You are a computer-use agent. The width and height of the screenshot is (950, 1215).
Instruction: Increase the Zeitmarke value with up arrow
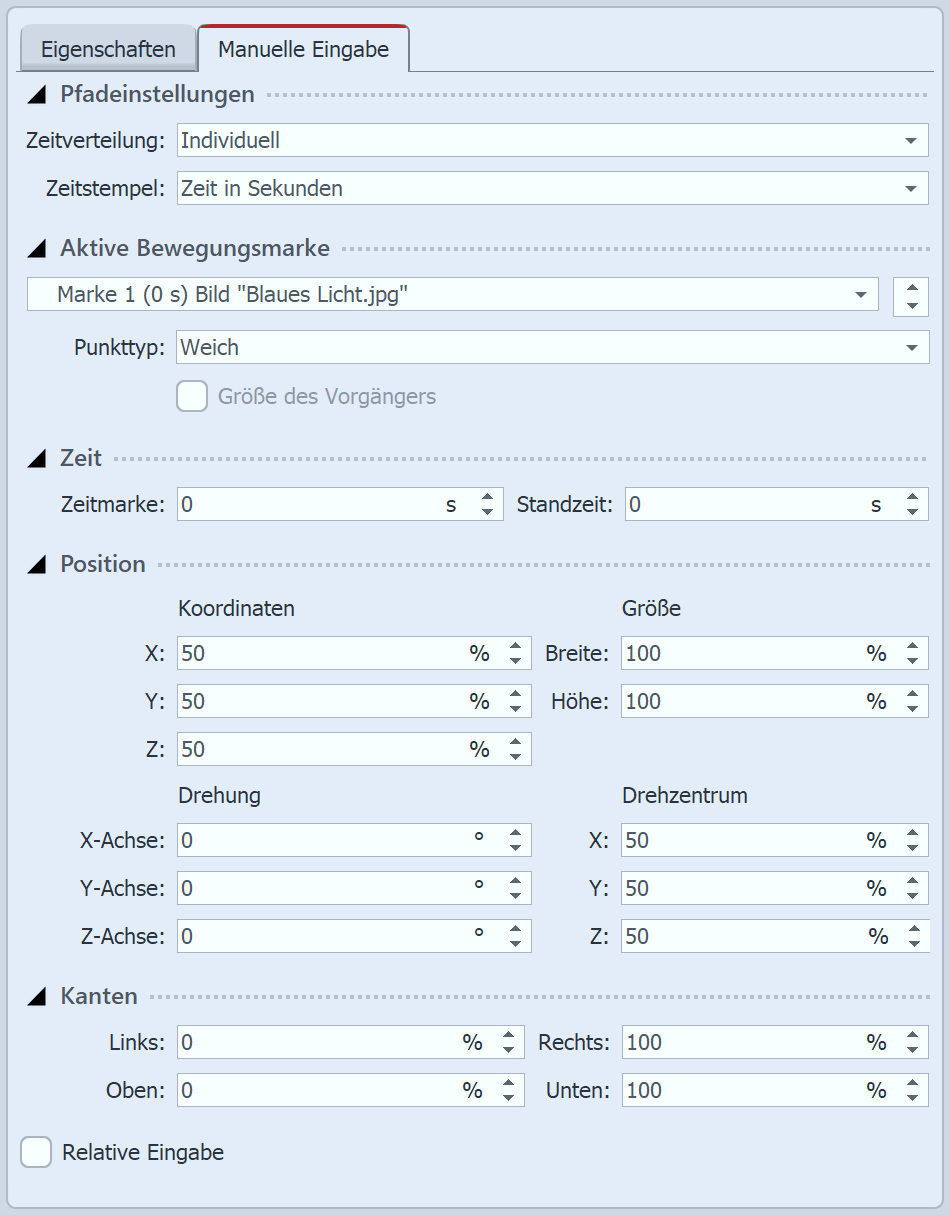pyautogui.click(x=487, y=497)
